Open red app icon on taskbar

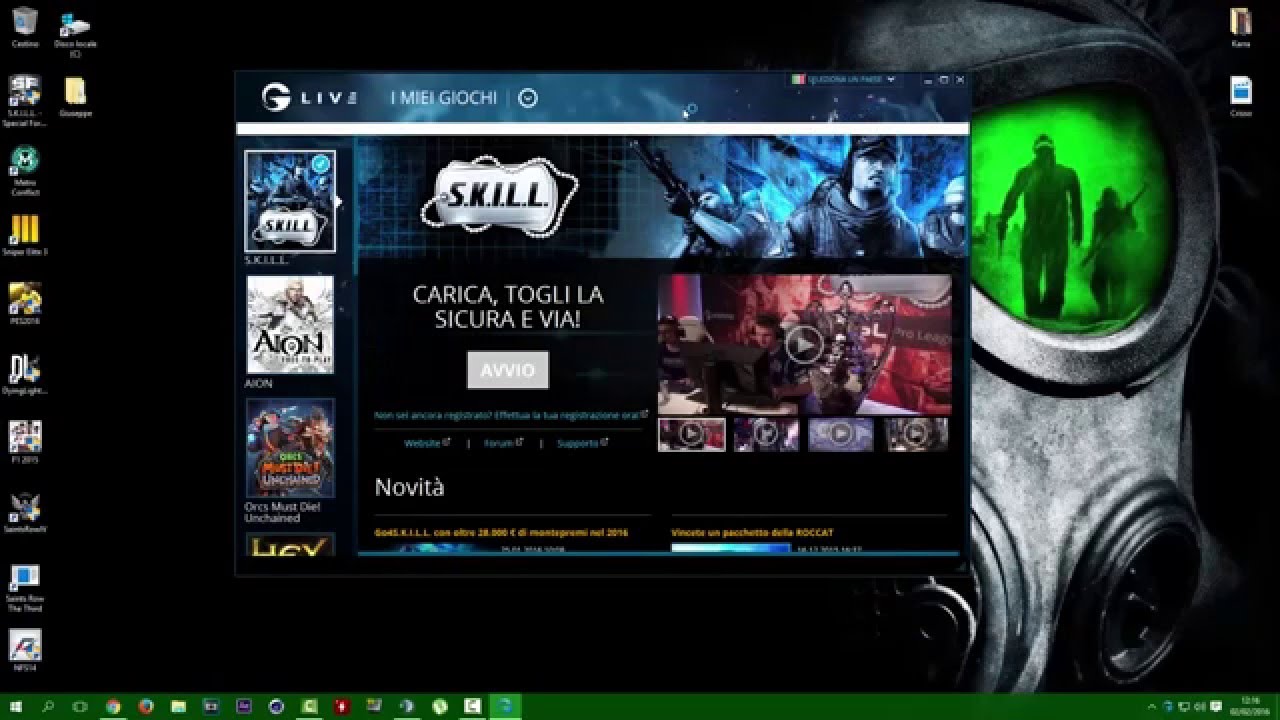(342, 706)
